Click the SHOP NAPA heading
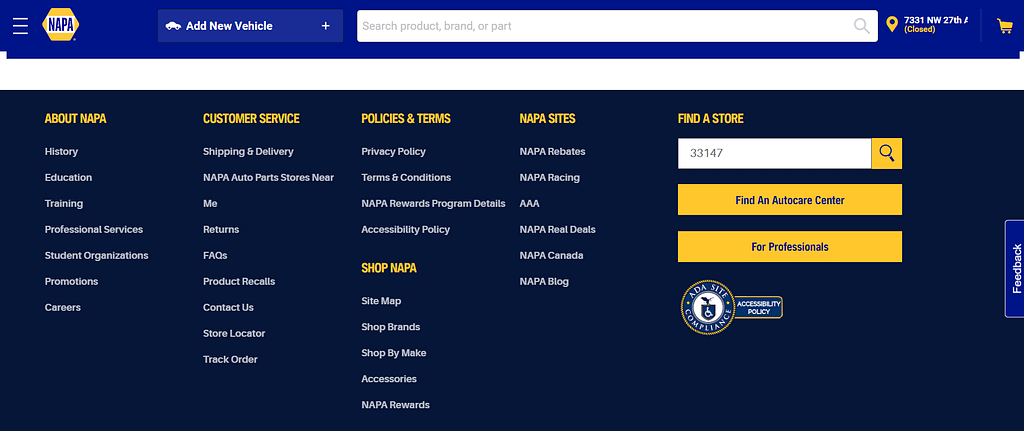The height and width of the screenshot is (431, 1024). 389,268
